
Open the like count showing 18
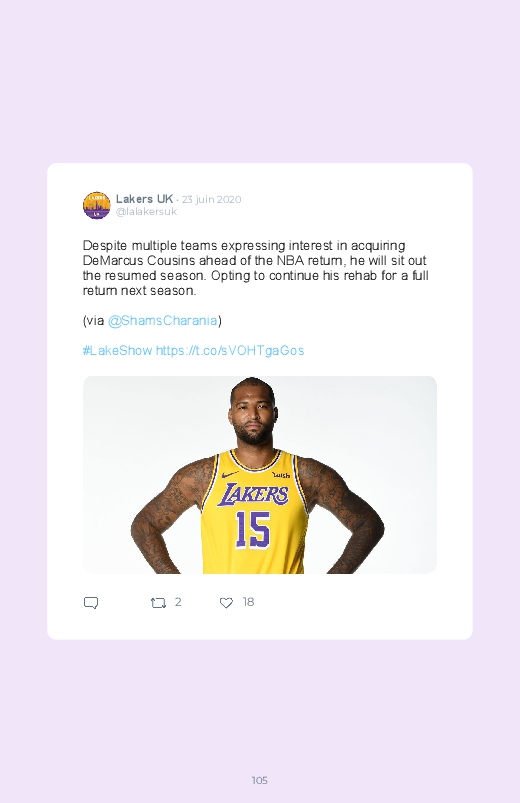[x=248, y=602]
